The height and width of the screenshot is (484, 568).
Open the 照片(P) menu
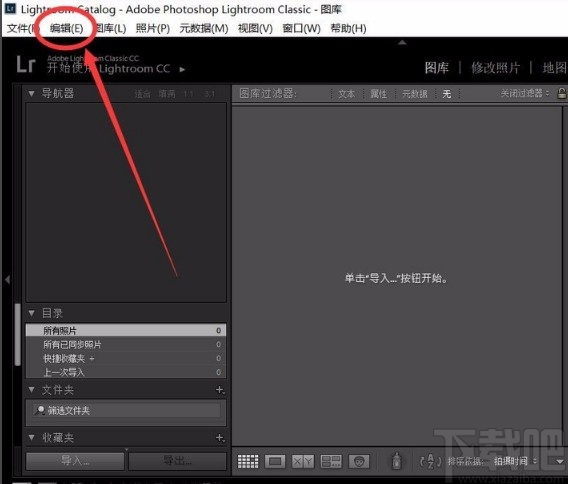[x=153, y=28]
